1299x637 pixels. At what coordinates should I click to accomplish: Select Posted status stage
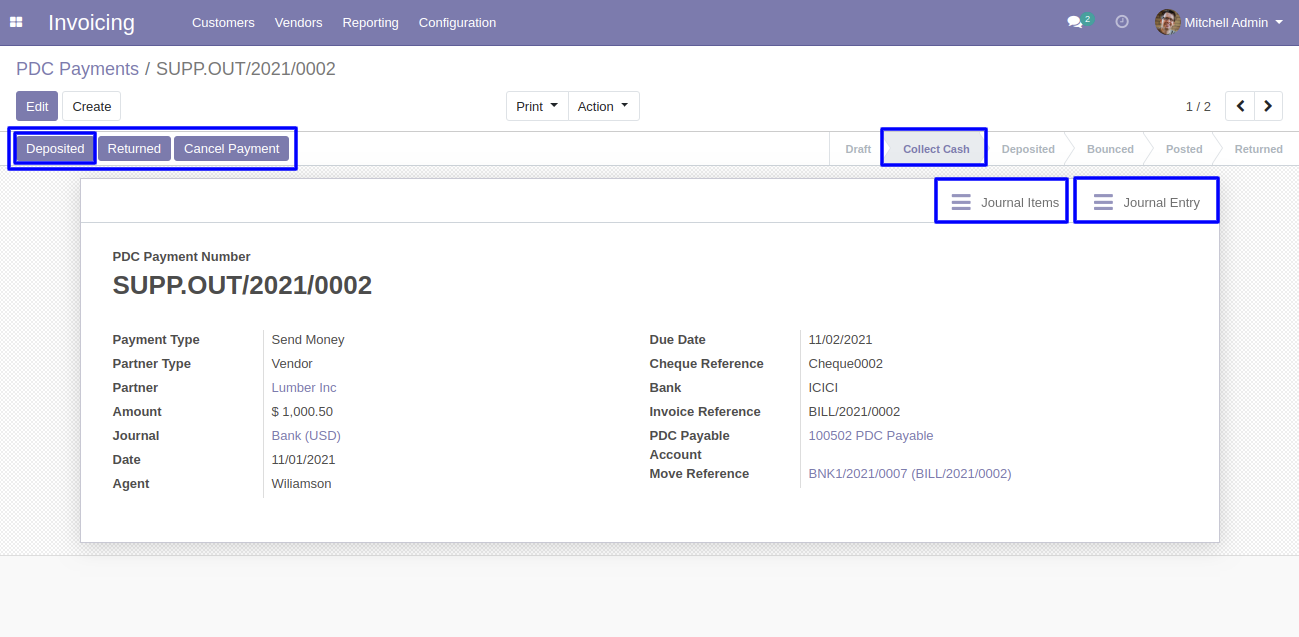tap(1184, 149)
